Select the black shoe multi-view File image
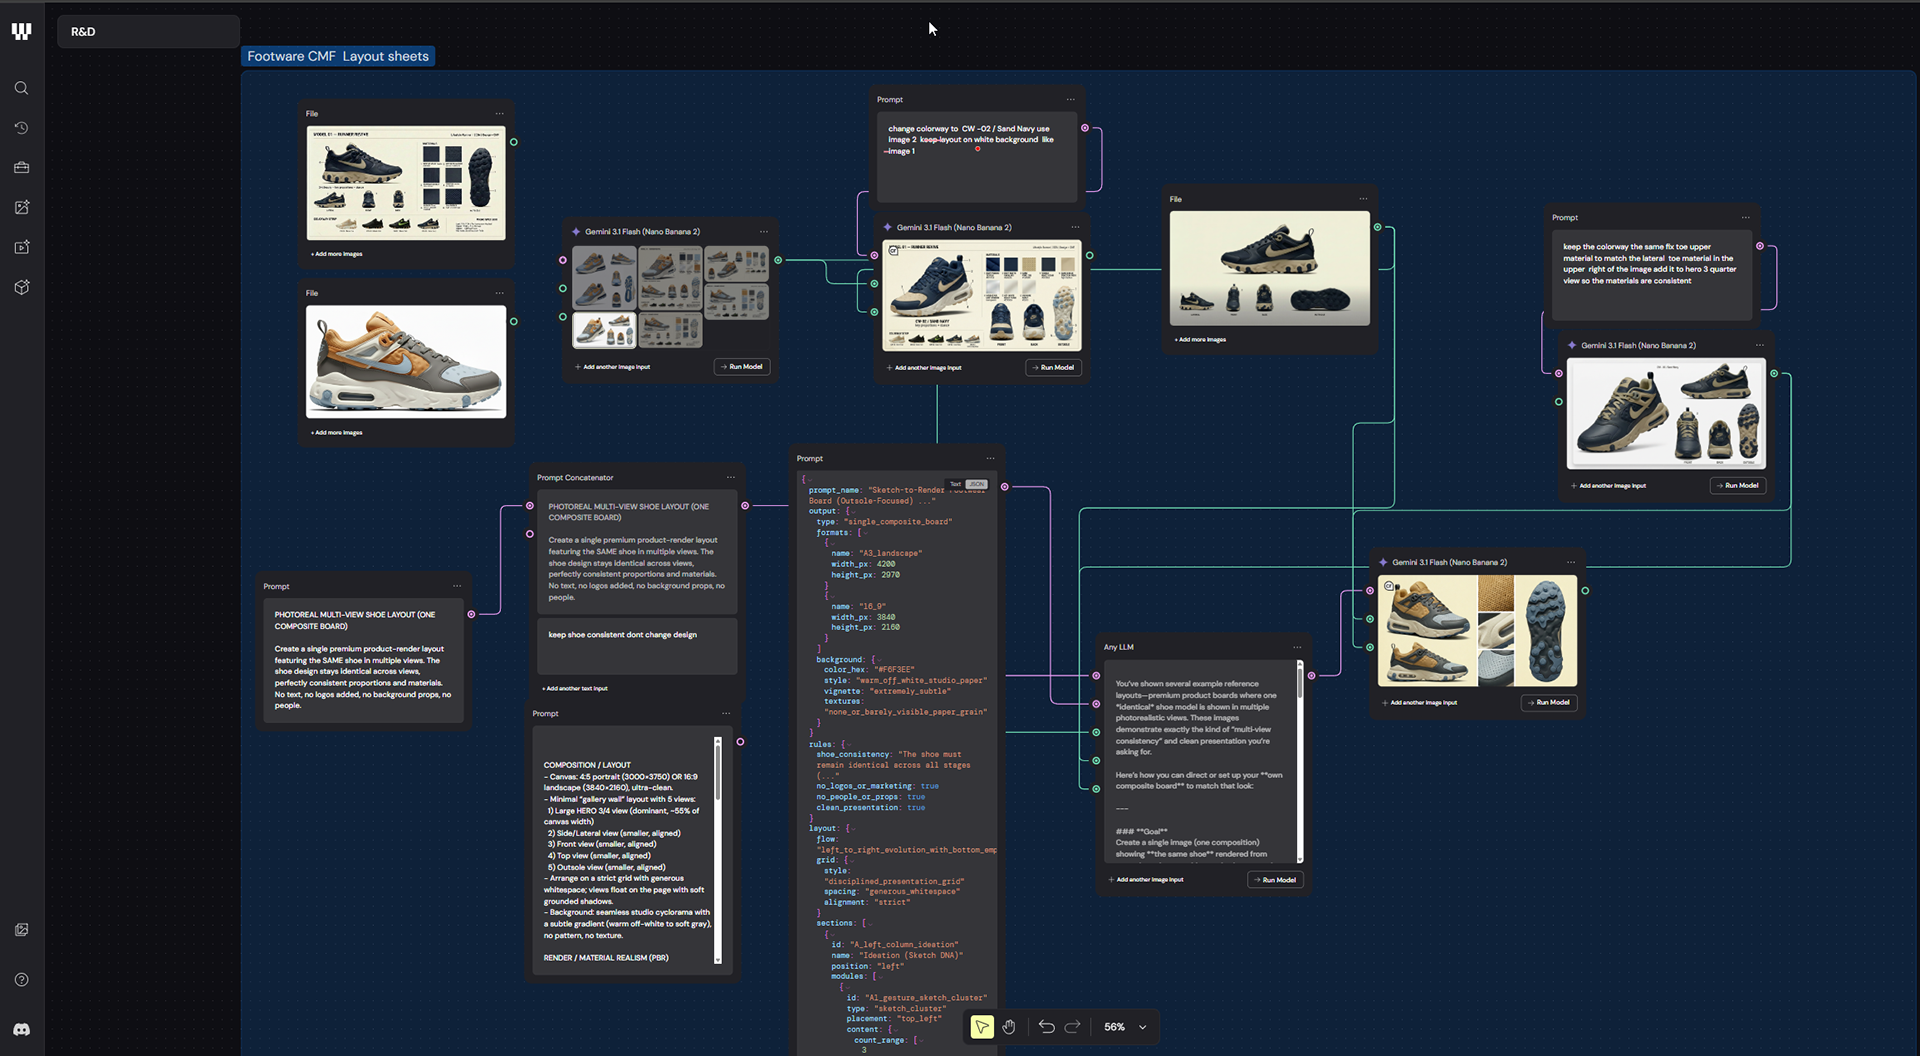The image size is (1920, 1056). tap(1270, 268)
